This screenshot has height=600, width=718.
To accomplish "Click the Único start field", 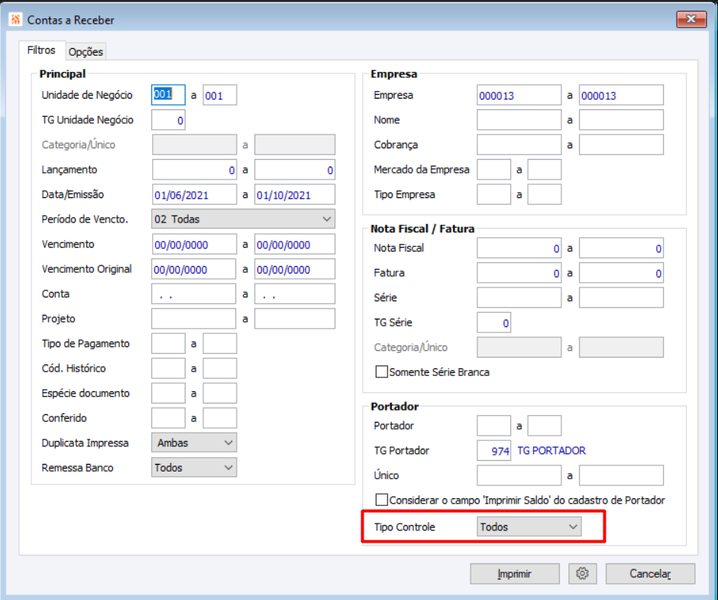I will click(x=519, y=475).
